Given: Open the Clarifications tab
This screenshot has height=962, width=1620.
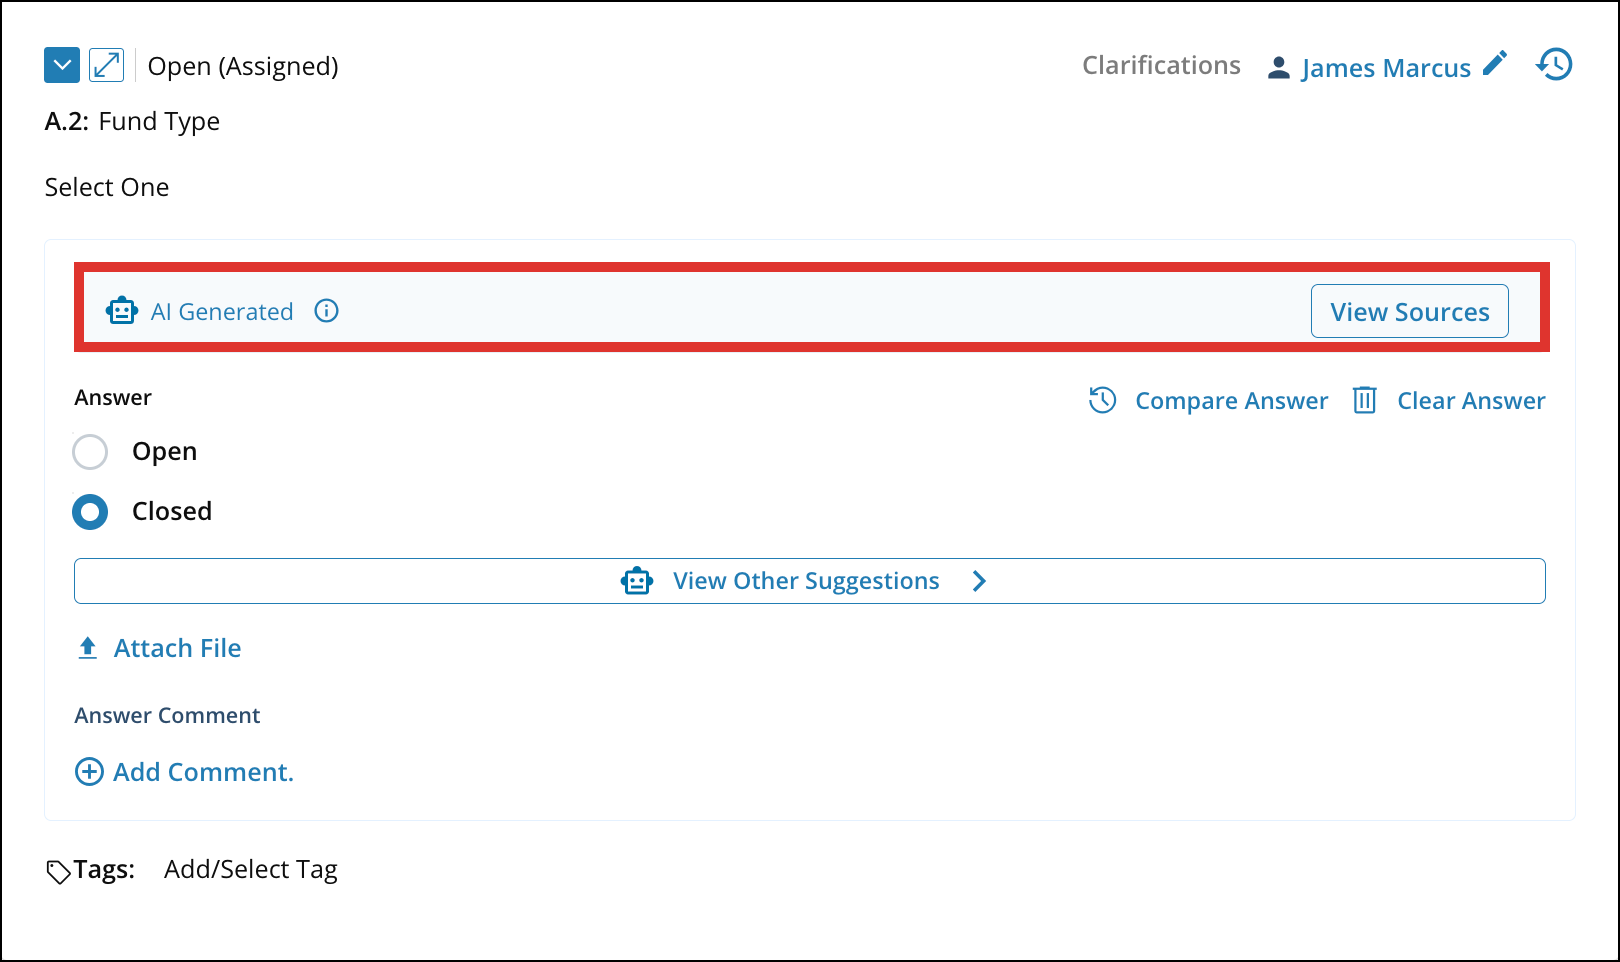Looking at the screenshot, I should (x=1161, y=65).
